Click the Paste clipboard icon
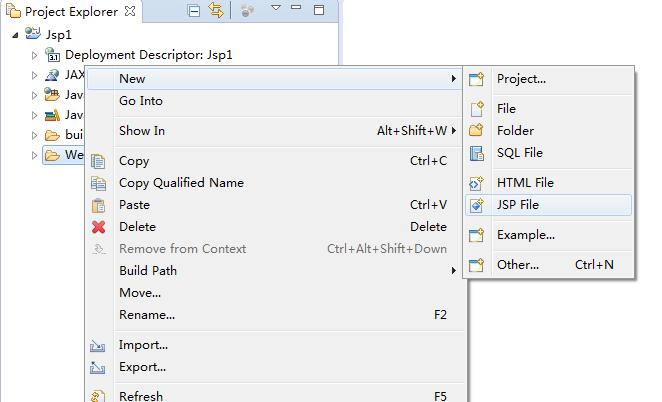 [98, 205]
